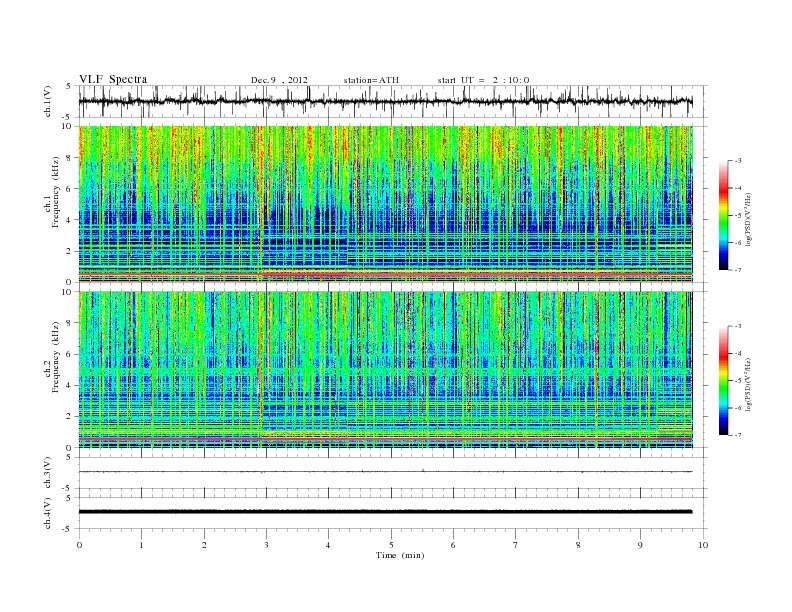
Task: Click time-axis tick label "10"
Action: click(703, 545)
